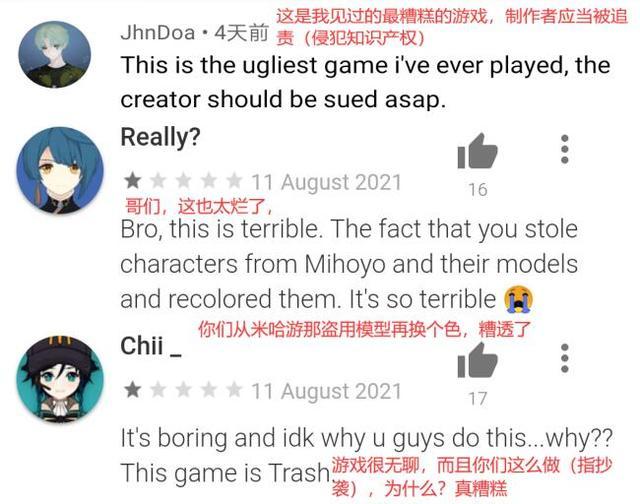Click the review text mentioning Mihoyo

[x=349, y=264]
